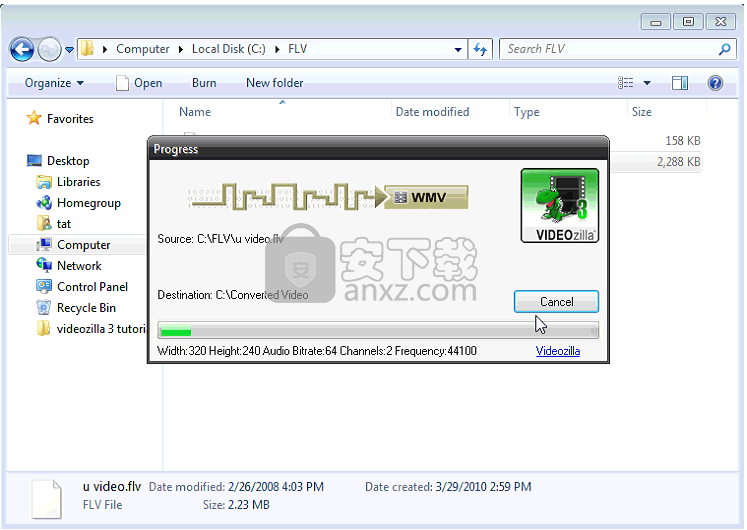
Task: Click the WMV format conversion graphic
Action: coord(328,197)
